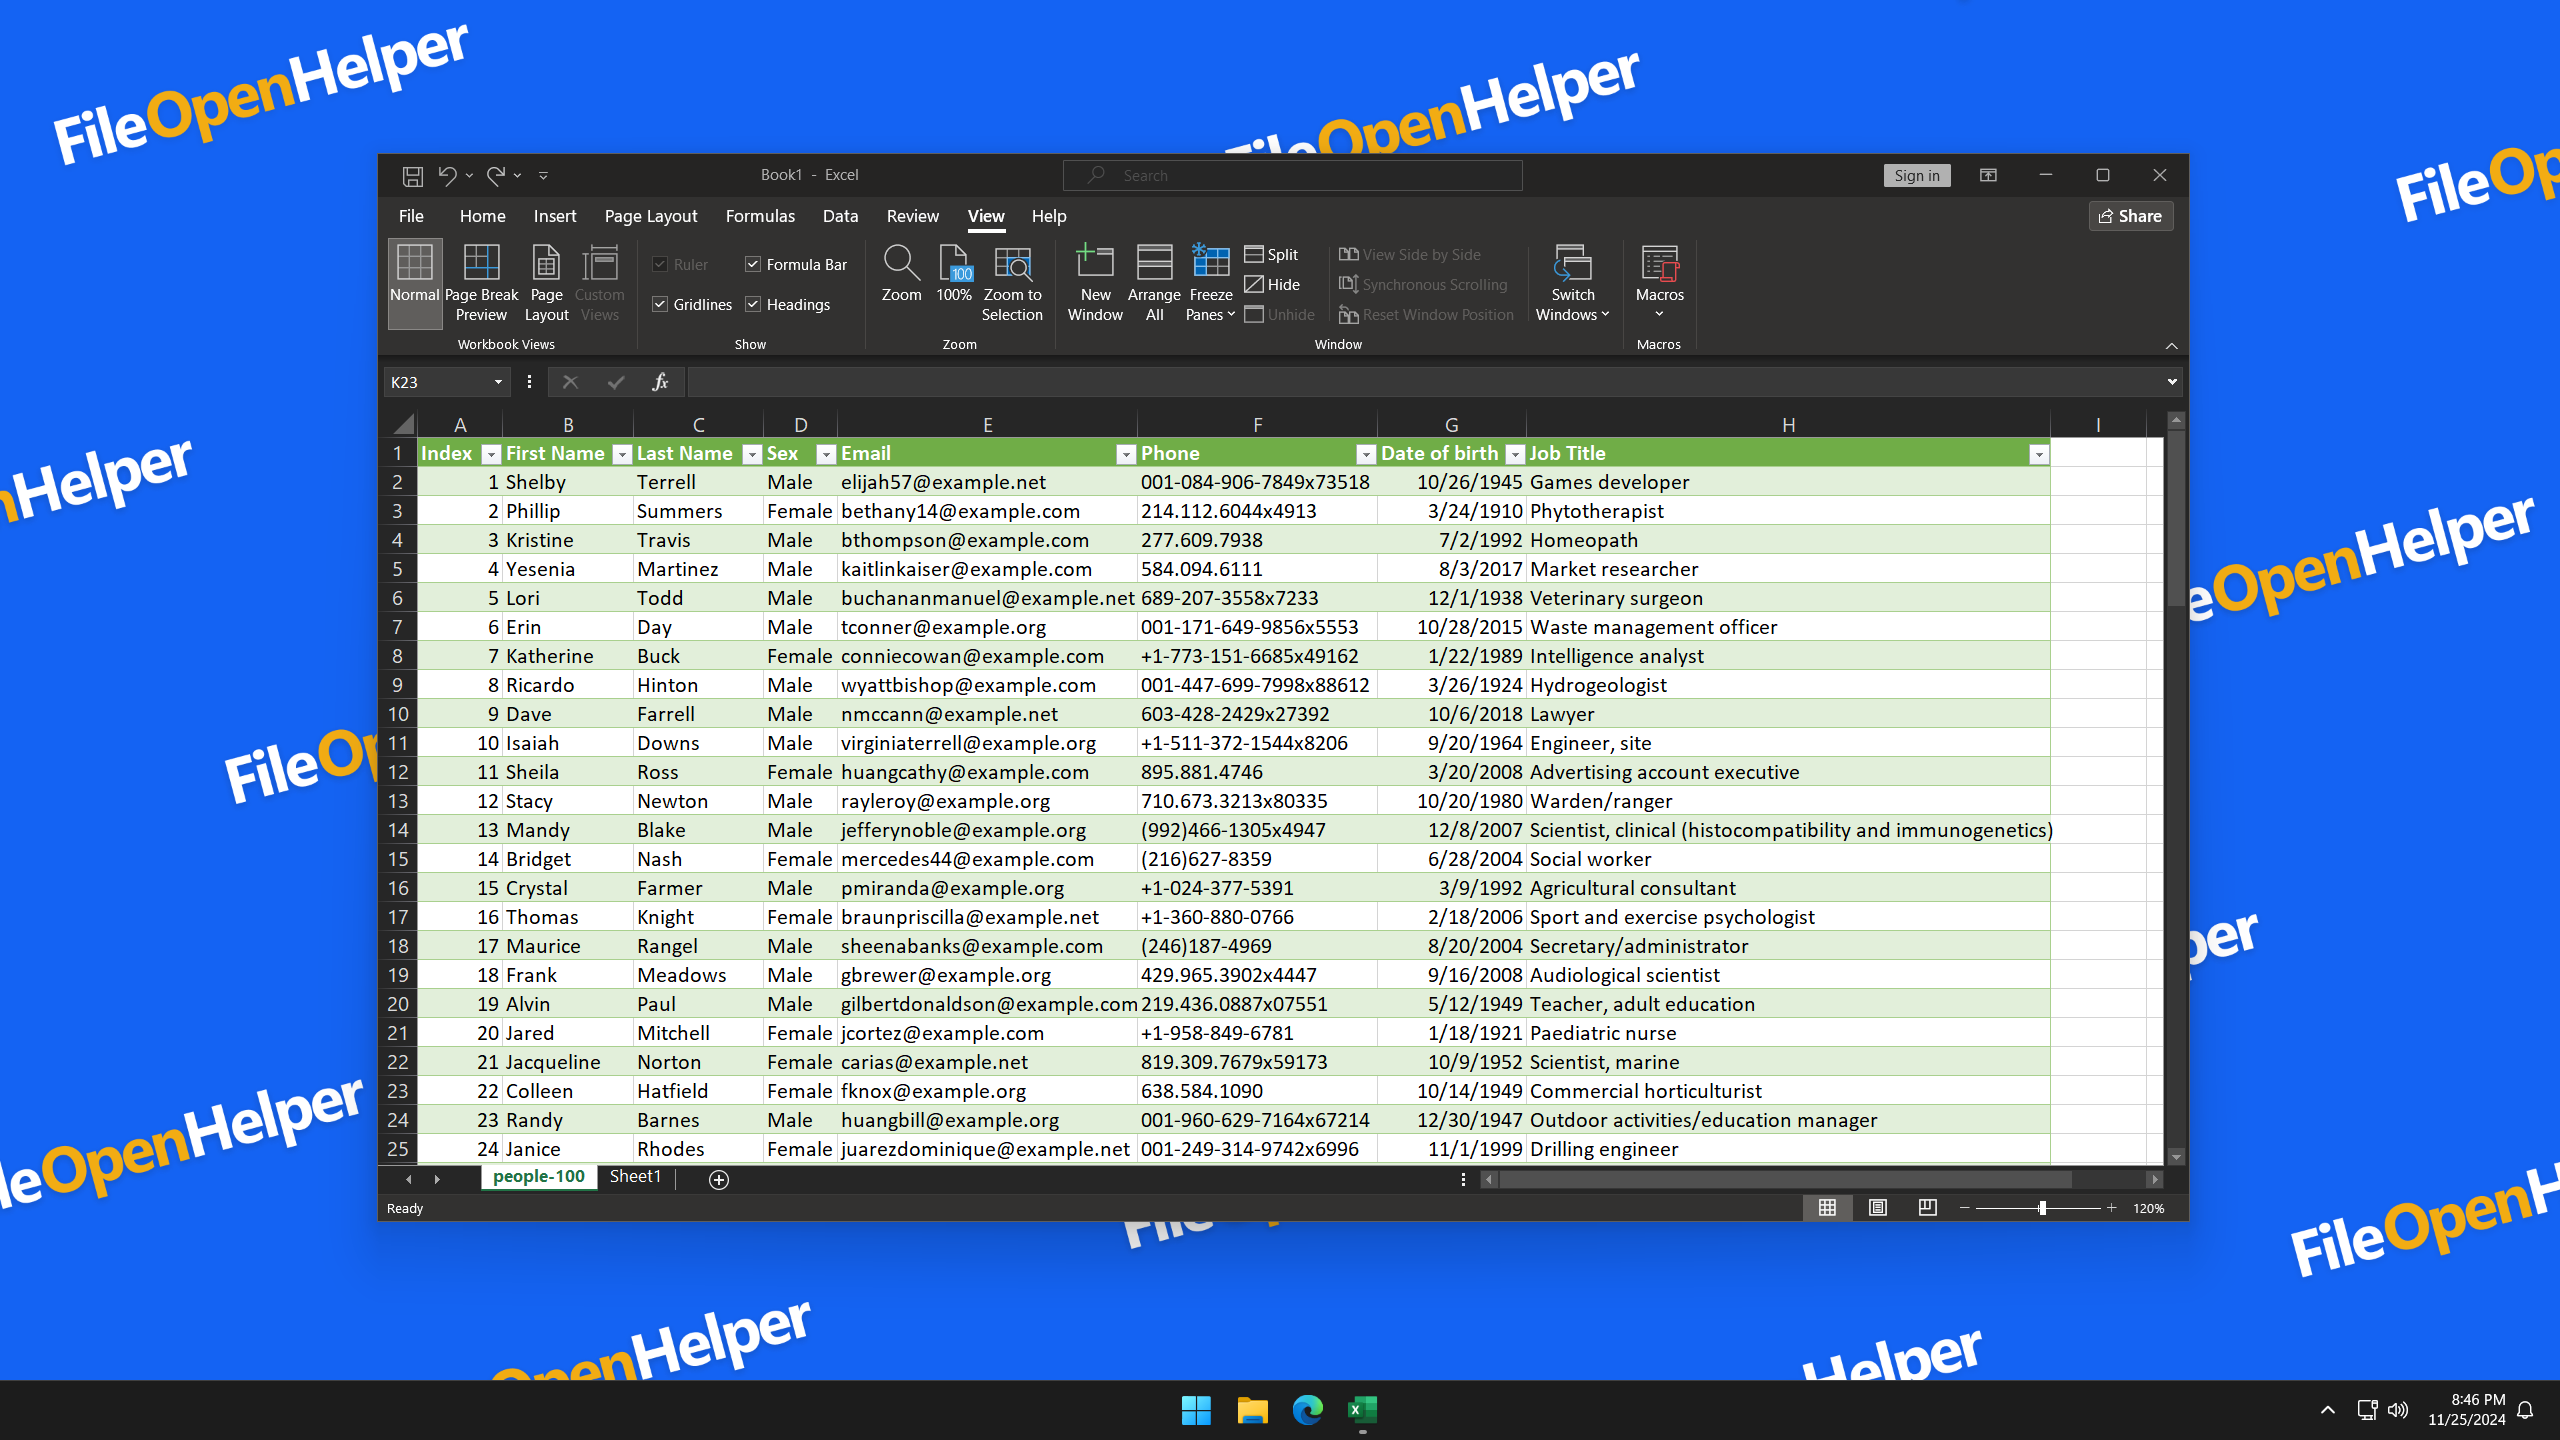Click the zoom slider handle
Image resolution: width=2560 pixels, height=1440 pixels.
2042,1208
